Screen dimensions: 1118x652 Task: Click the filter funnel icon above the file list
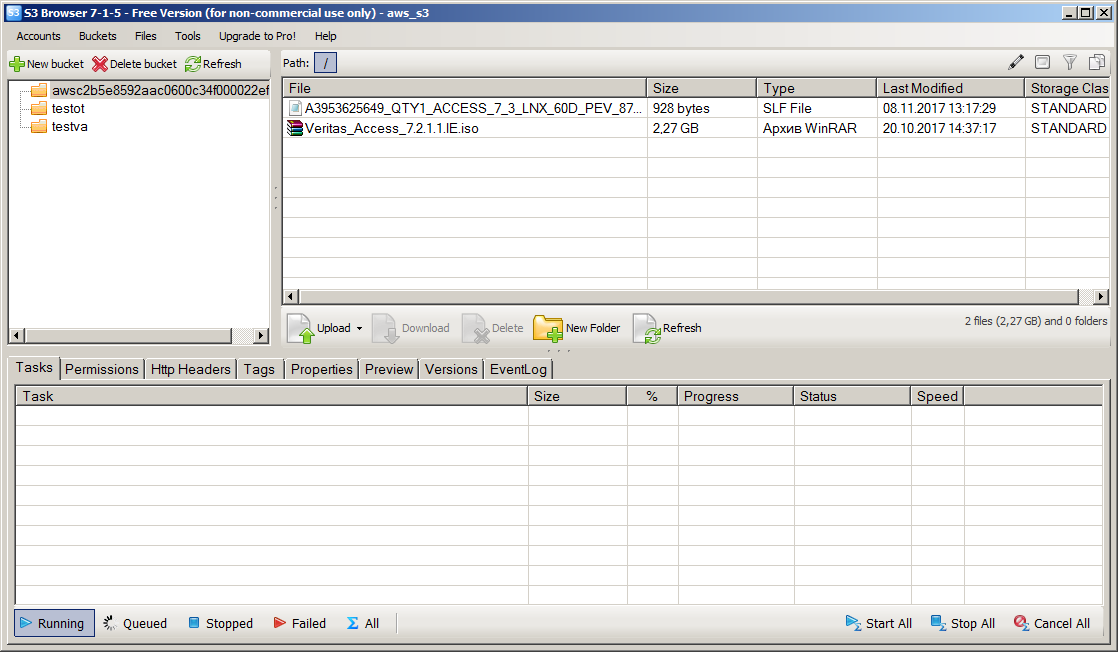click(1070, 61)
